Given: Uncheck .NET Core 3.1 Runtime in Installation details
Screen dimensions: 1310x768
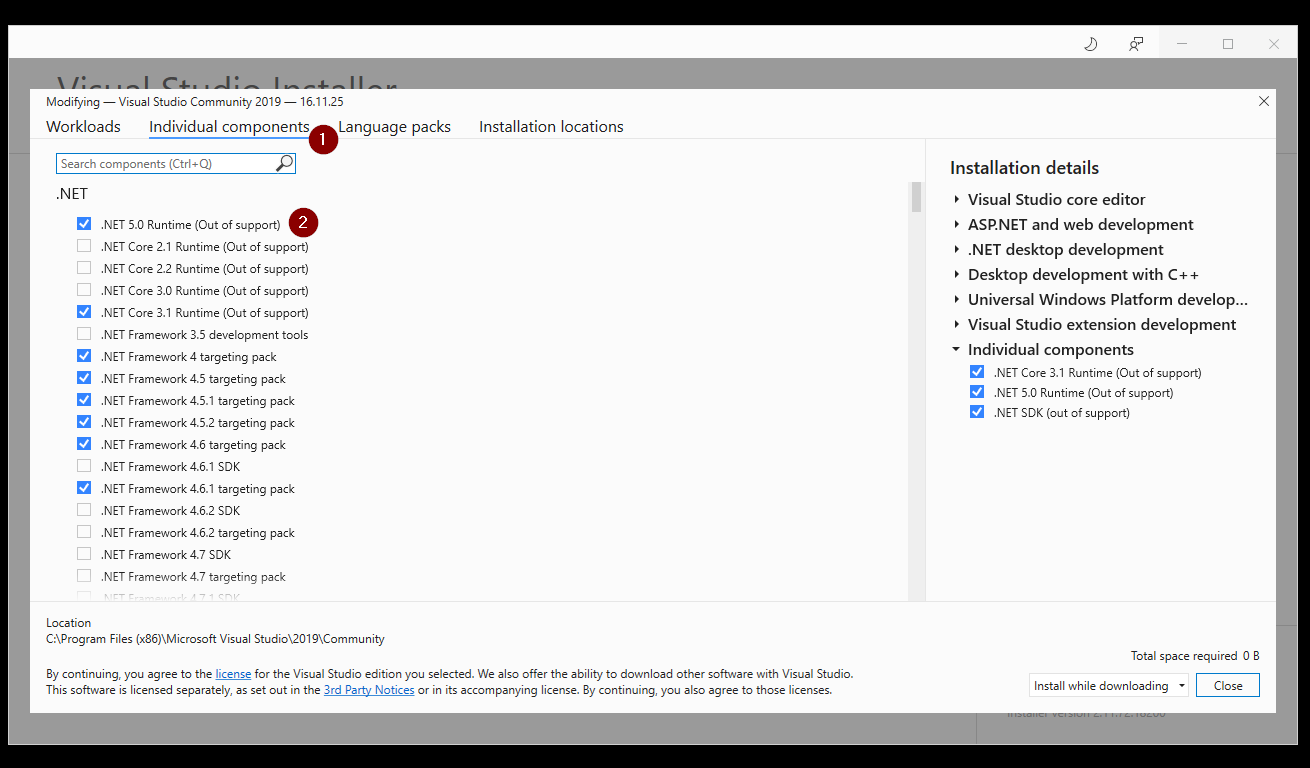Looking at the screenshot, I should (x=977, y=372).
